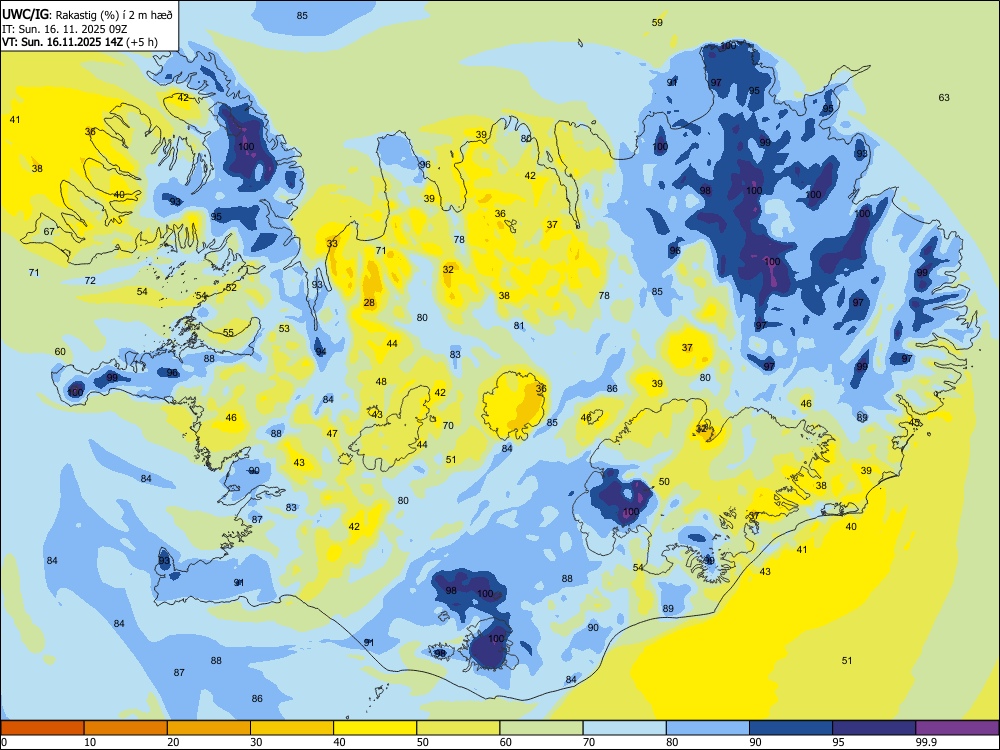The height and width of the screenshot is (750, 1000).
Task: Click the humidity value 48
Action: pos(381,381)
